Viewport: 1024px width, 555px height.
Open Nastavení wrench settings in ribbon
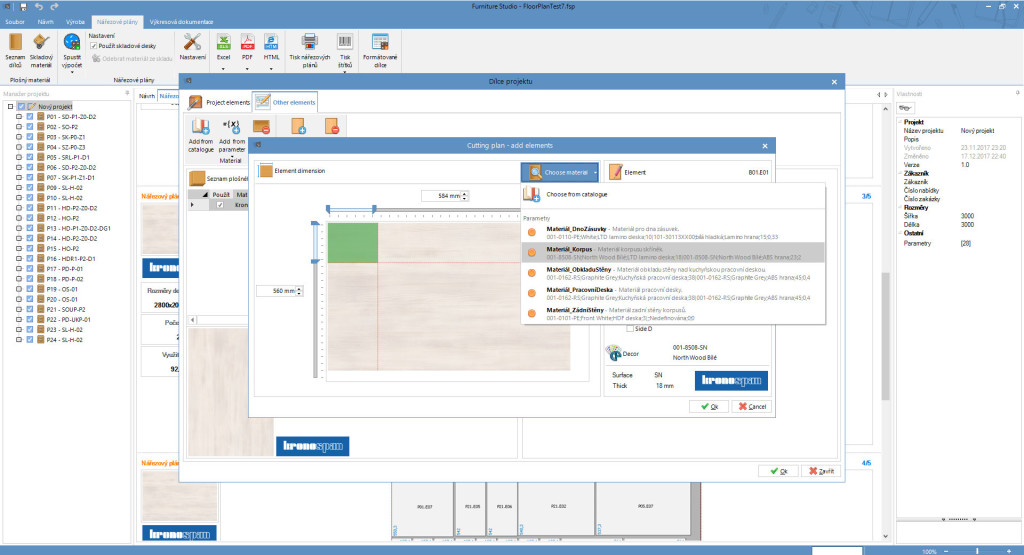point(192,47)
